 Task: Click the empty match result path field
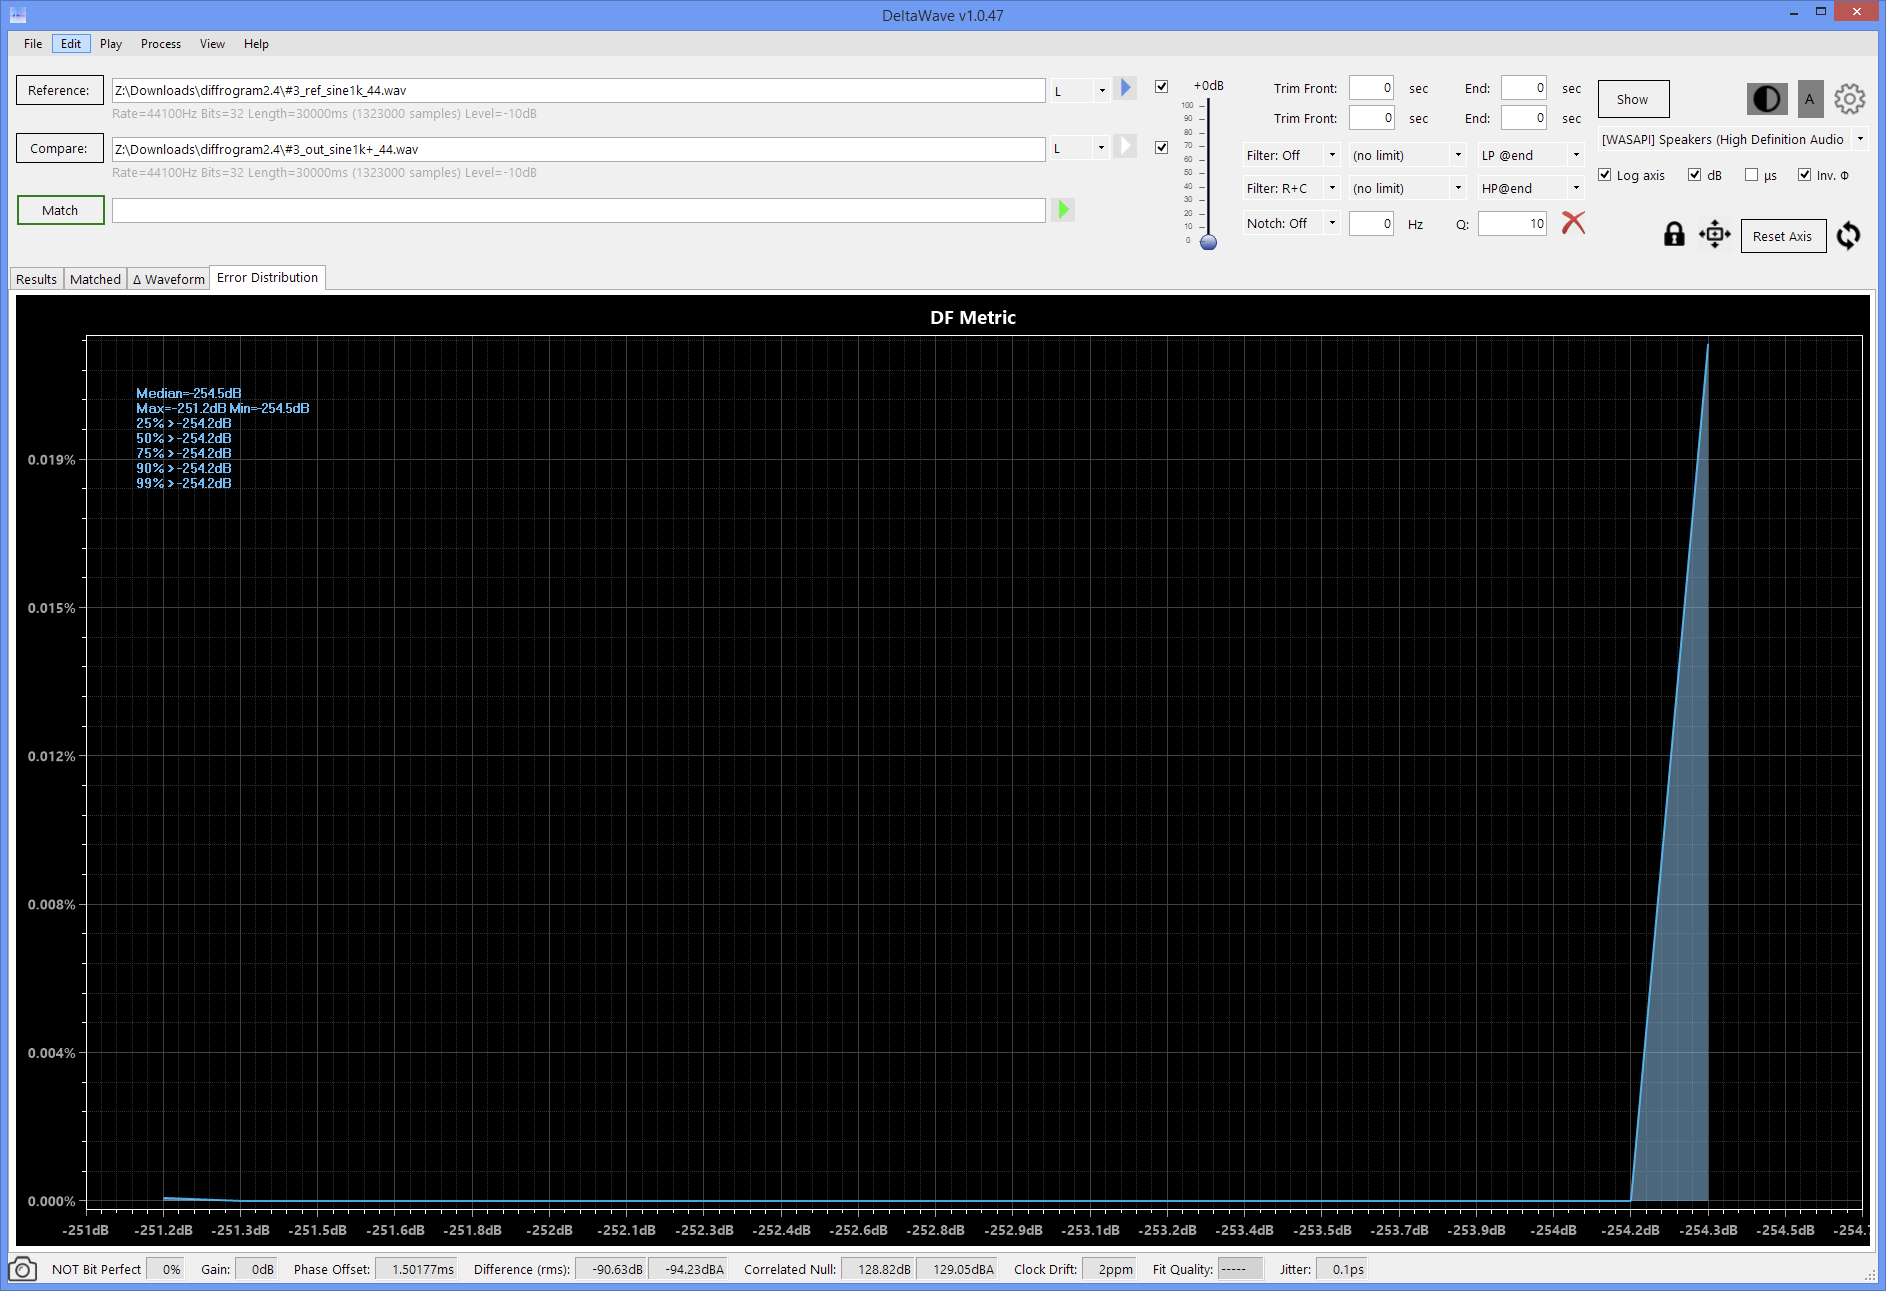[578, 210]
